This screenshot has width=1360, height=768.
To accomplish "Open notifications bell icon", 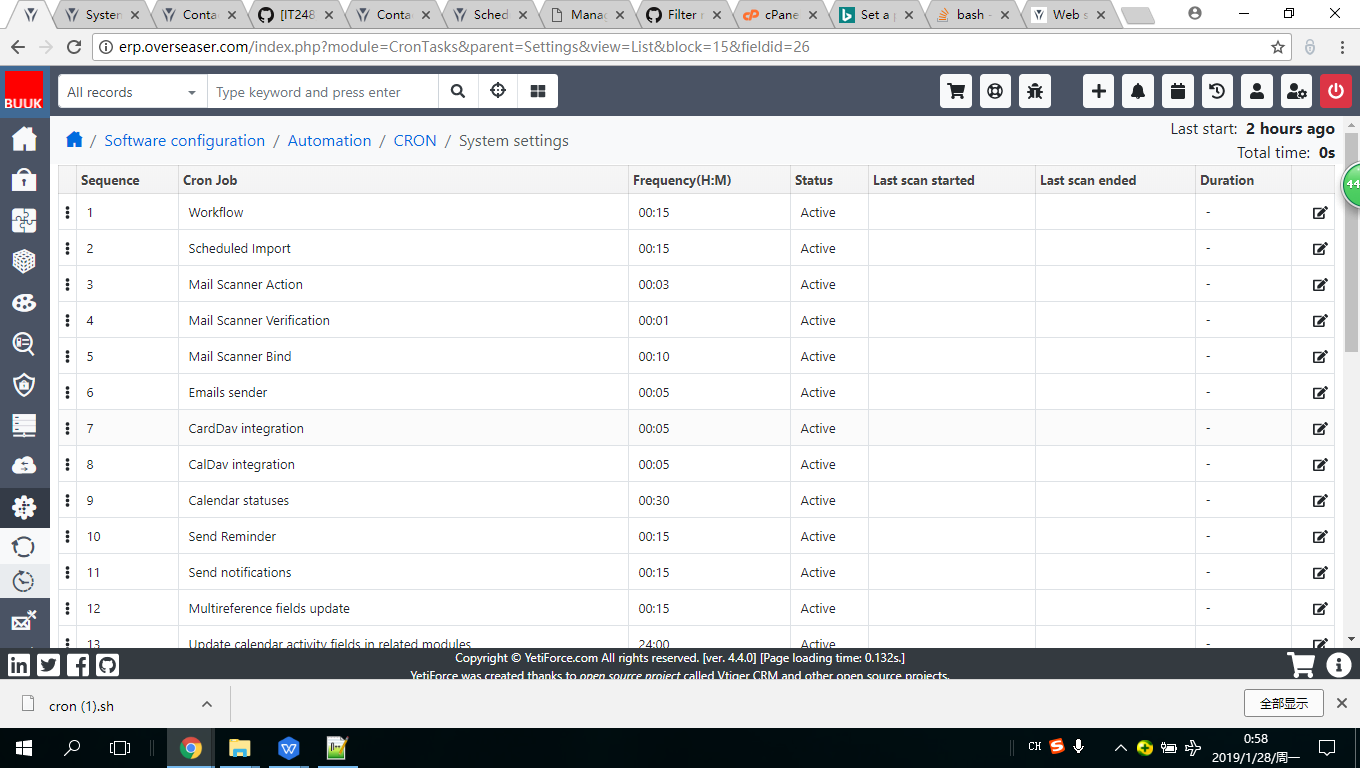I will 1138,91.
